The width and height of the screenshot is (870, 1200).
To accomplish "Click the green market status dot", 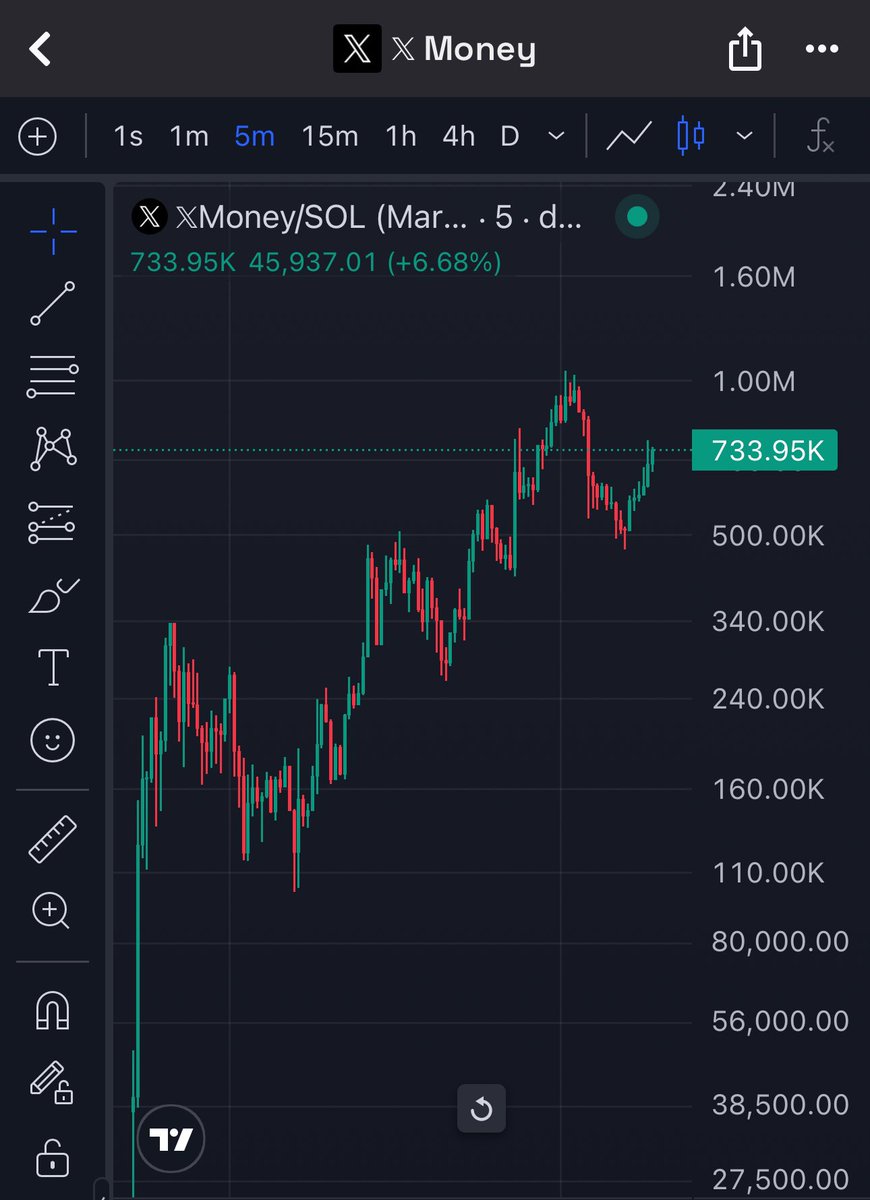I will (x=636, y=217).
